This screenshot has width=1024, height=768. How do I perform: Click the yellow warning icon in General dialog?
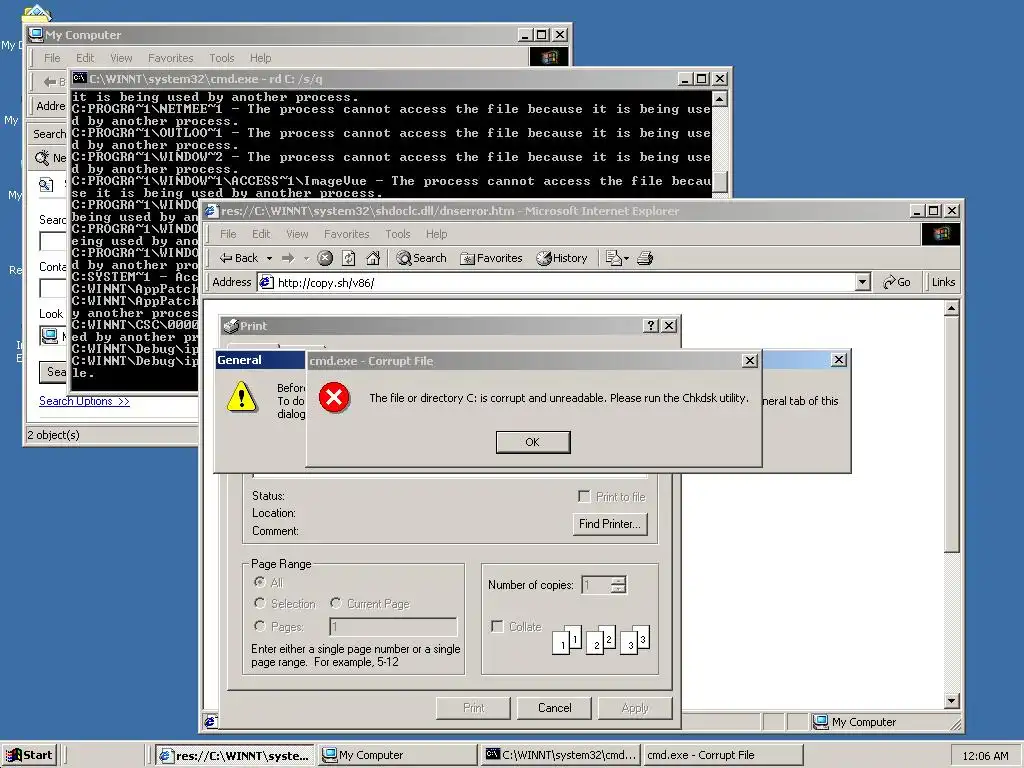[242, 396]
